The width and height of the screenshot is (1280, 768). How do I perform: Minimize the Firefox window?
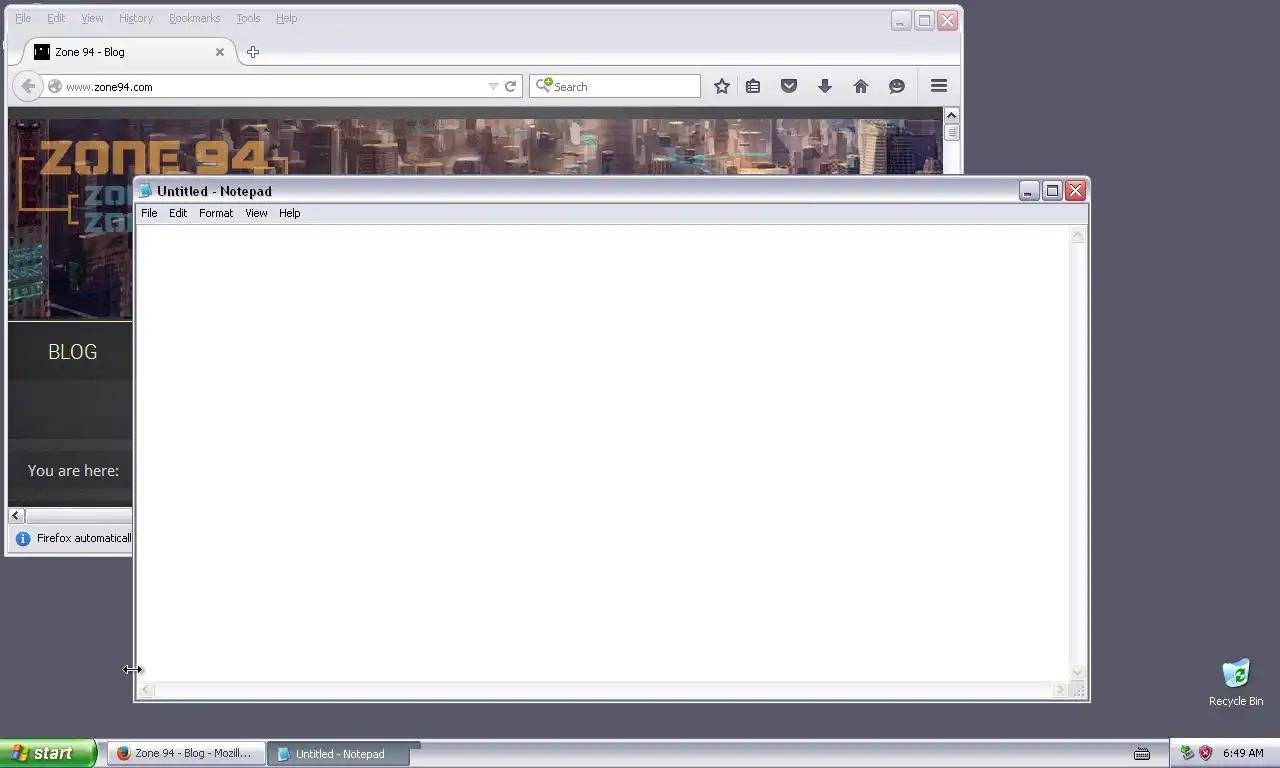(x=901, y=20)
